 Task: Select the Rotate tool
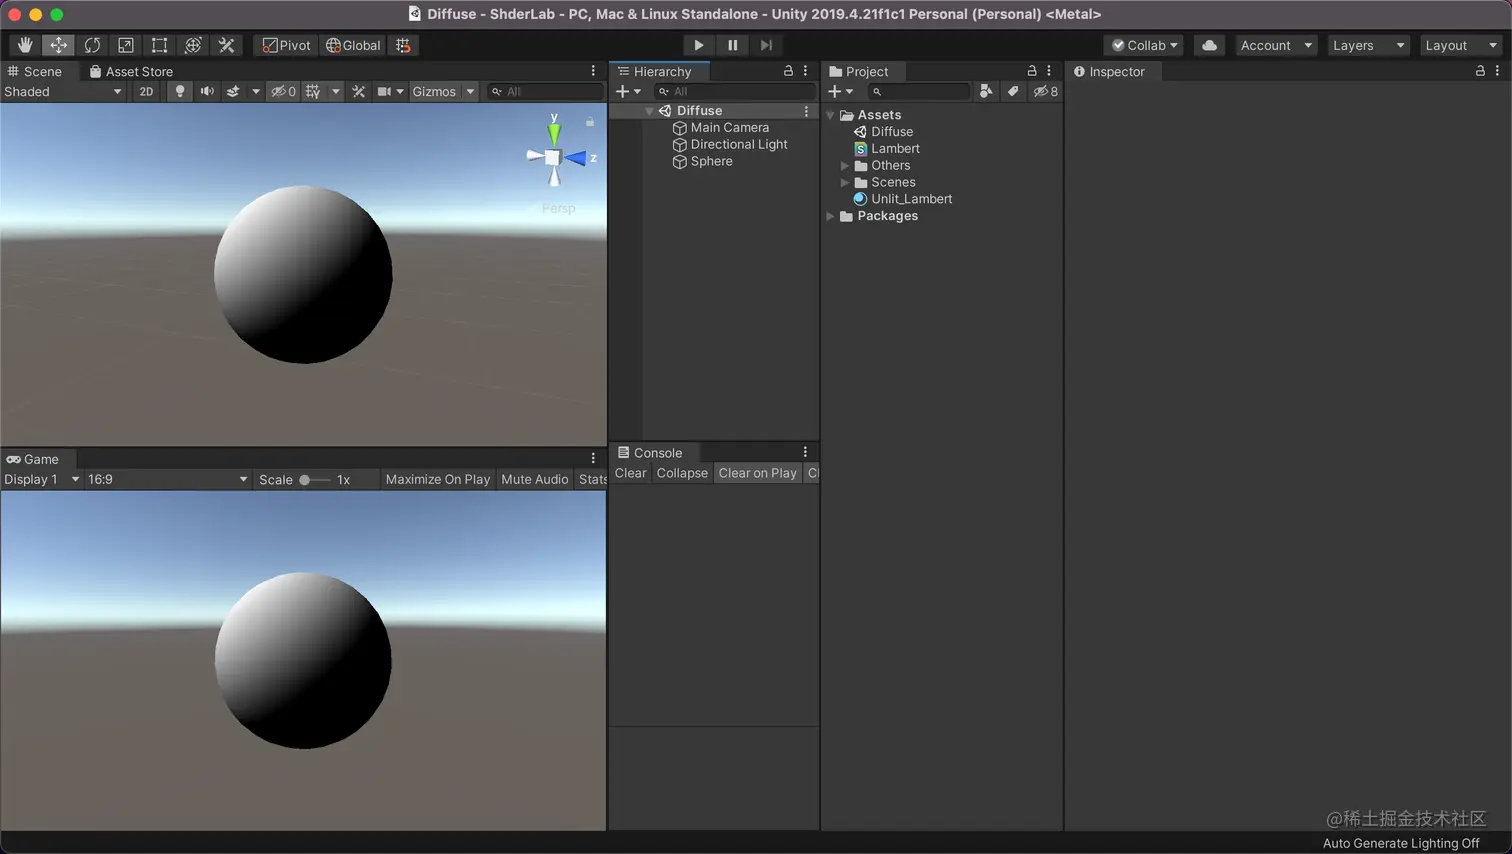click(x=92, y=45)
